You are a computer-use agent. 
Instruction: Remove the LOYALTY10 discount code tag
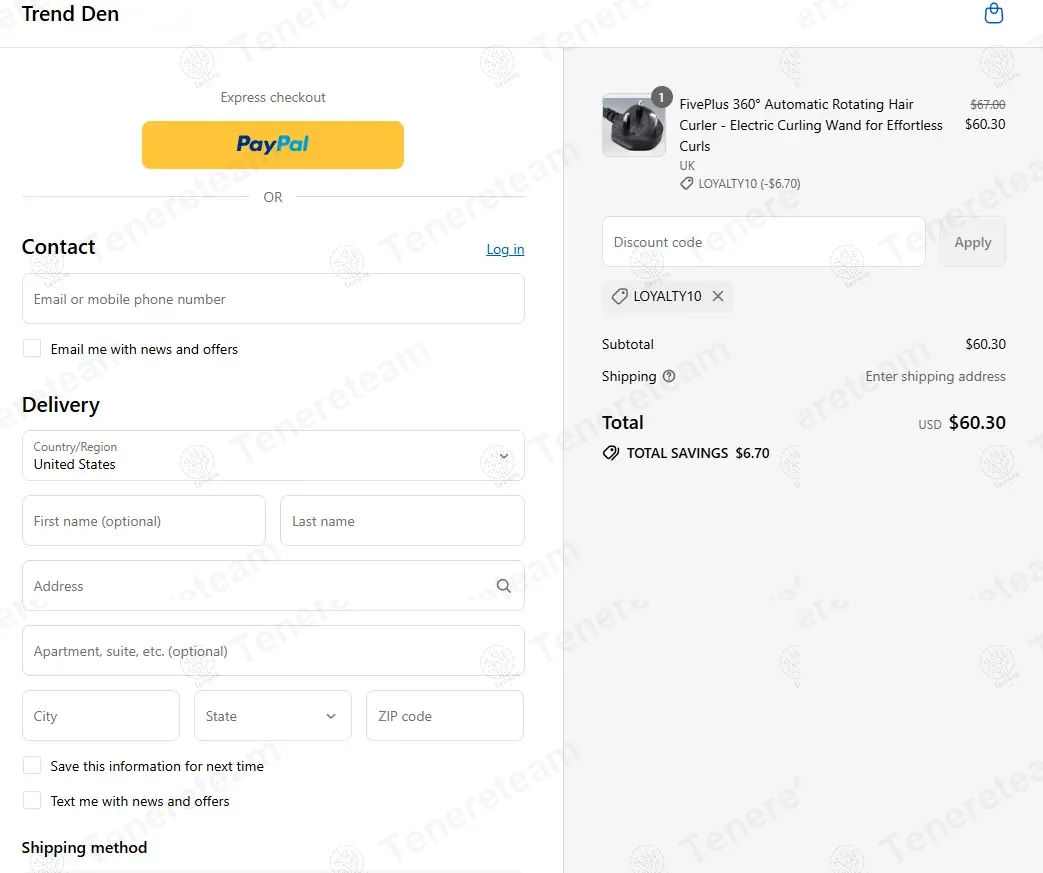718,296
